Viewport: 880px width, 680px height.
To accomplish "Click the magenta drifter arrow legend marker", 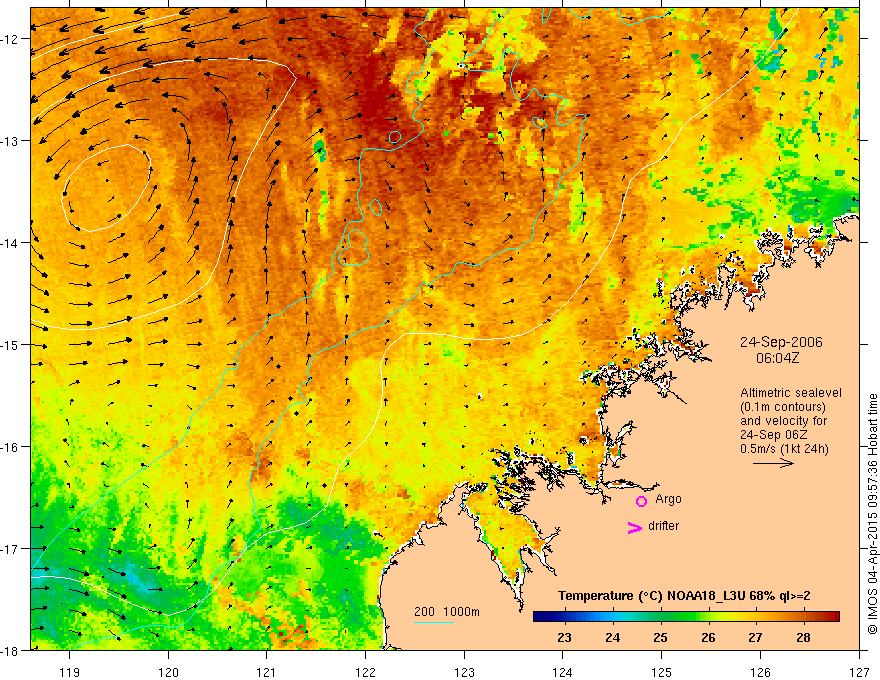I will click(634, 527).
